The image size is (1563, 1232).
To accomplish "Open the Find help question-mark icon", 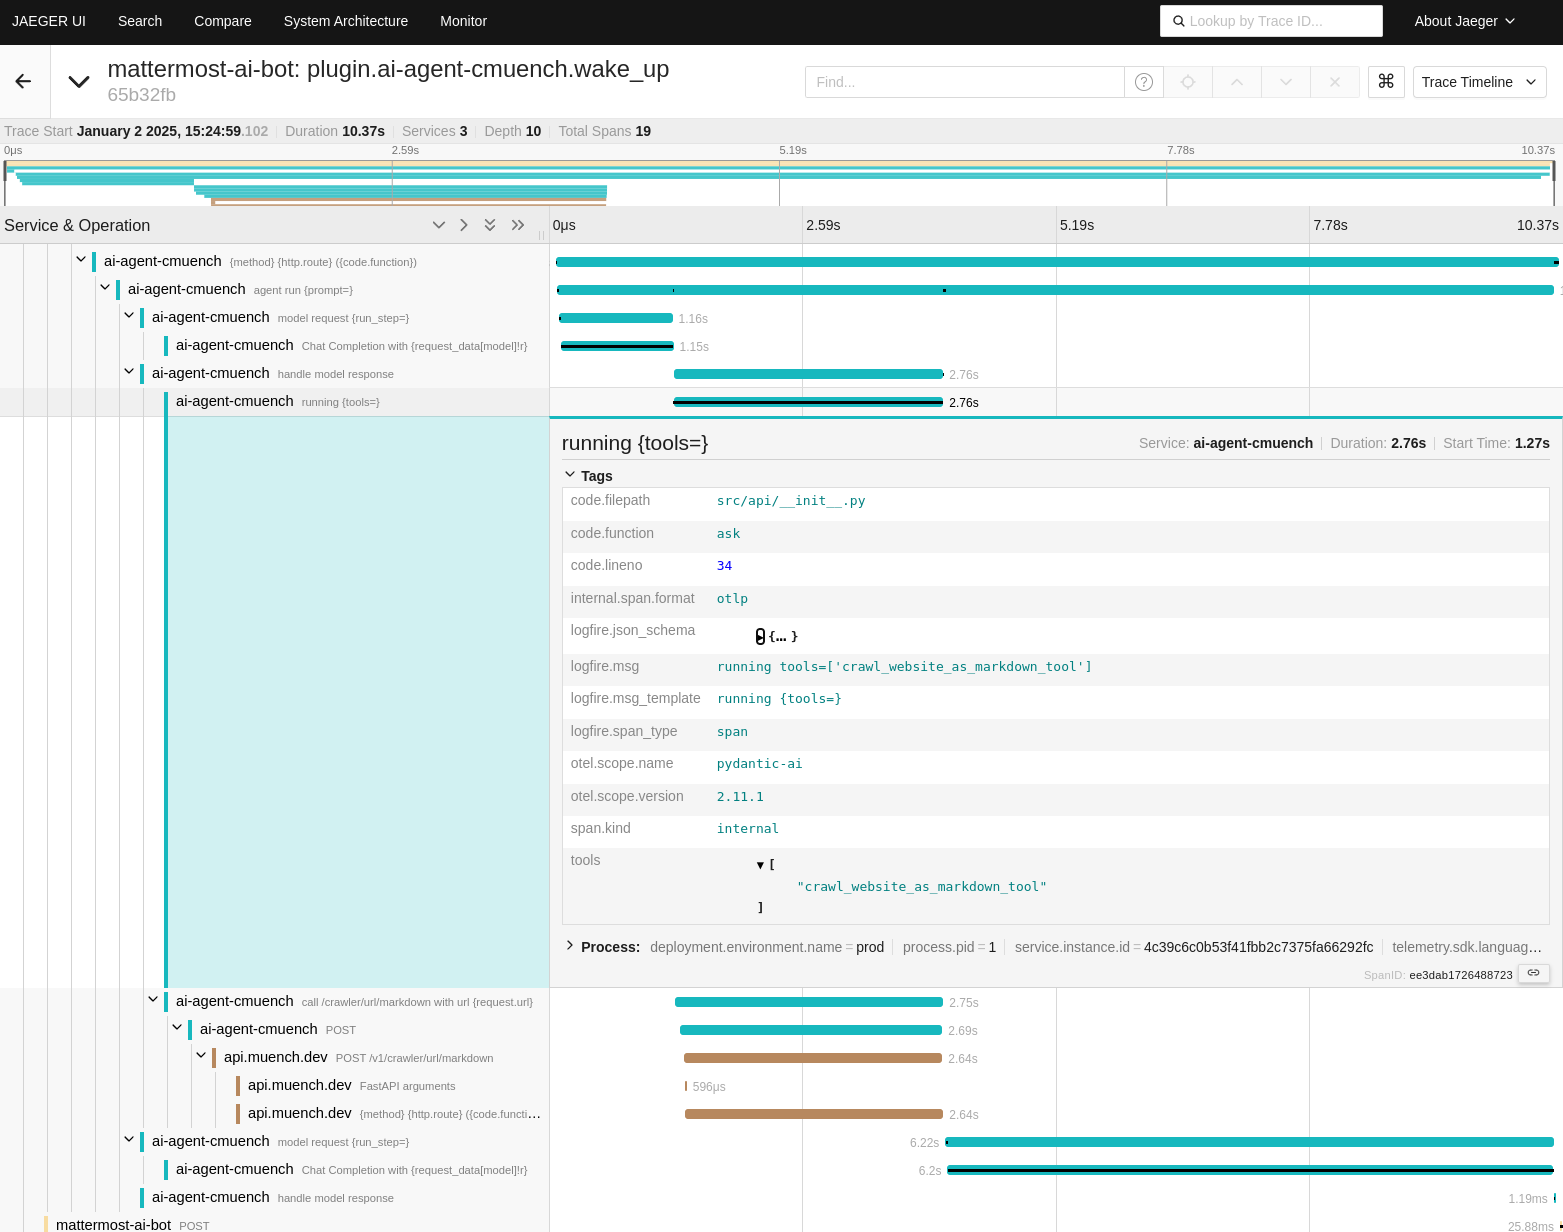I will [1144, 82].
